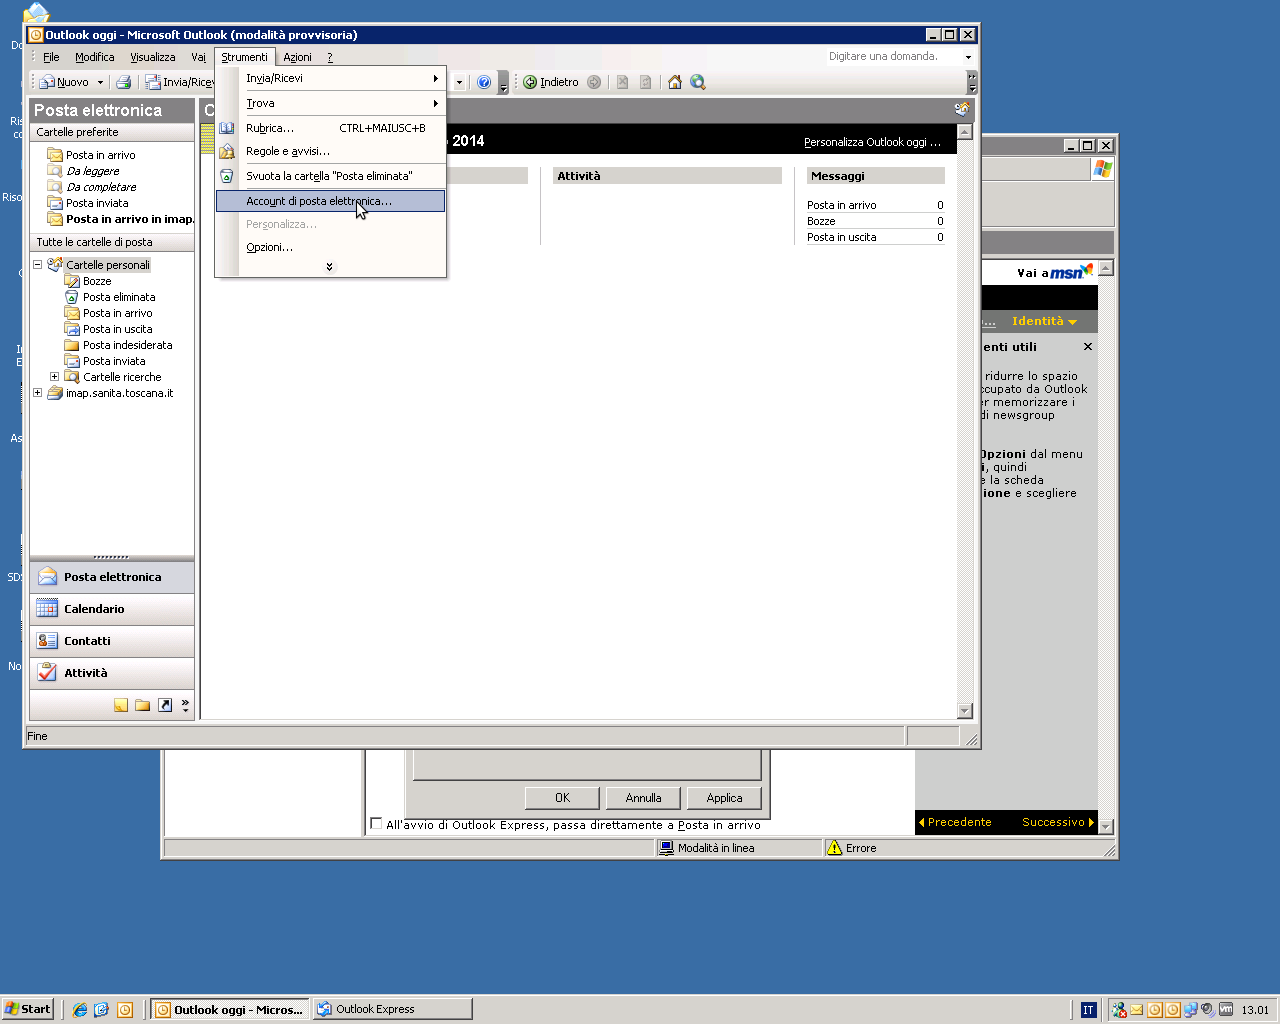Expand the Cartelle ricerche node

55,377
